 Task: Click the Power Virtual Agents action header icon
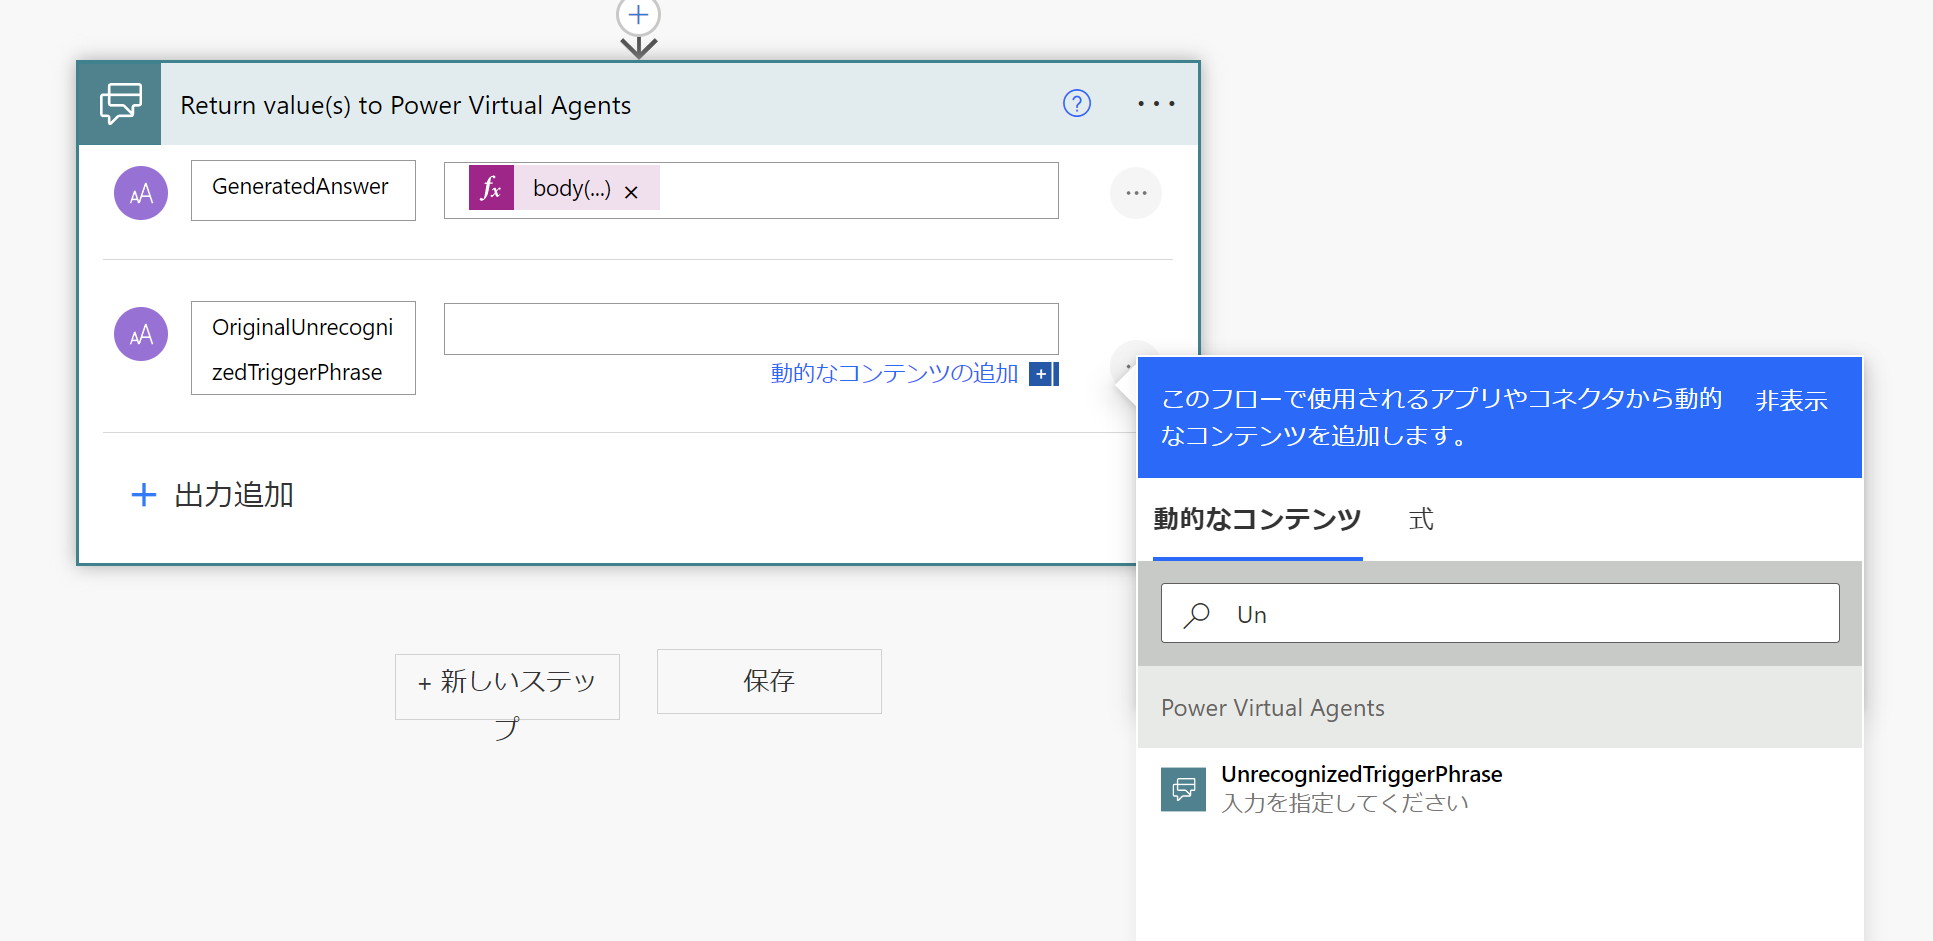(120, 104)
